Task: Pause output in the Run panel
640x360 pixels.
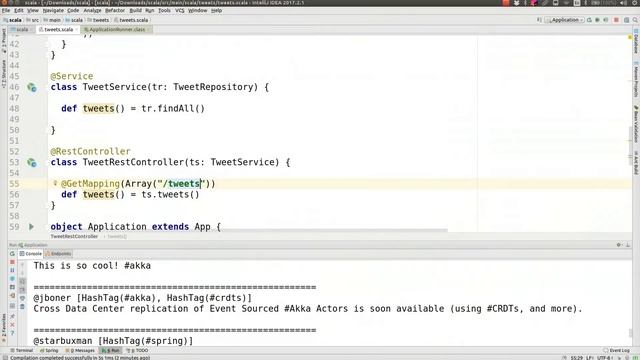Action: [12, 270]
